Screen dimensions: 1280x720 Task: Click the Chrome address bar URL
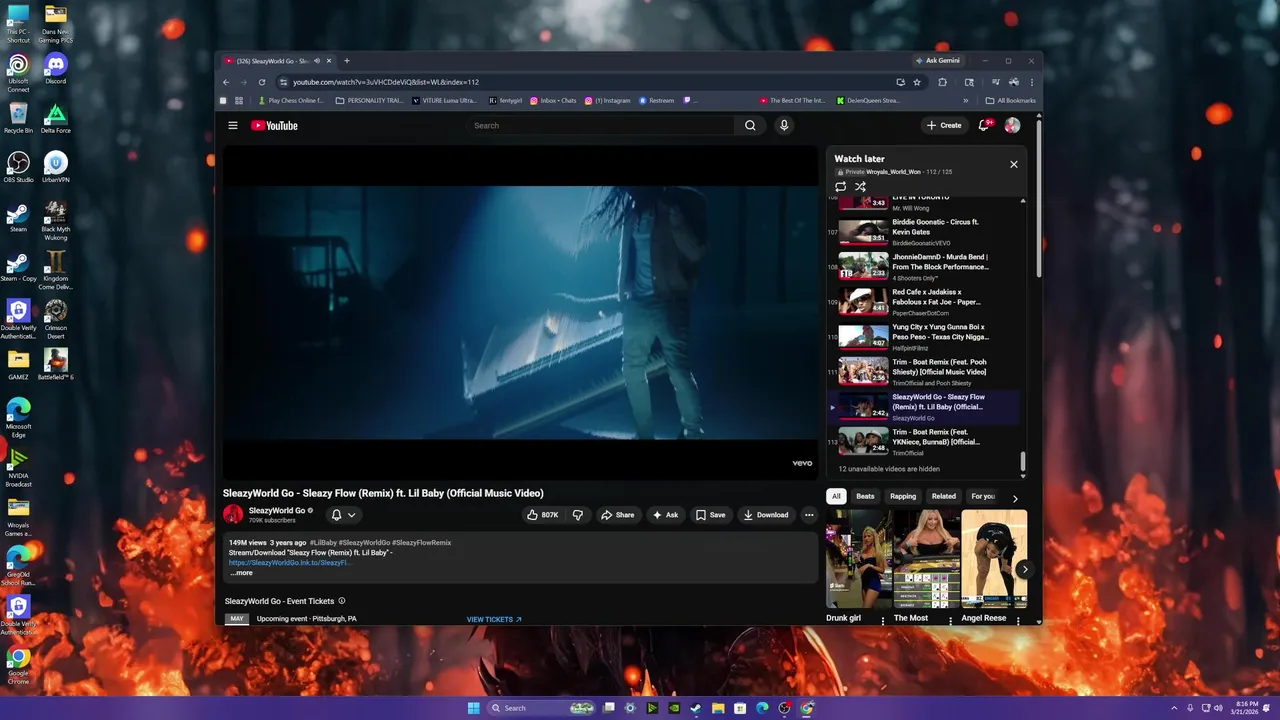[x=386, y=82]
